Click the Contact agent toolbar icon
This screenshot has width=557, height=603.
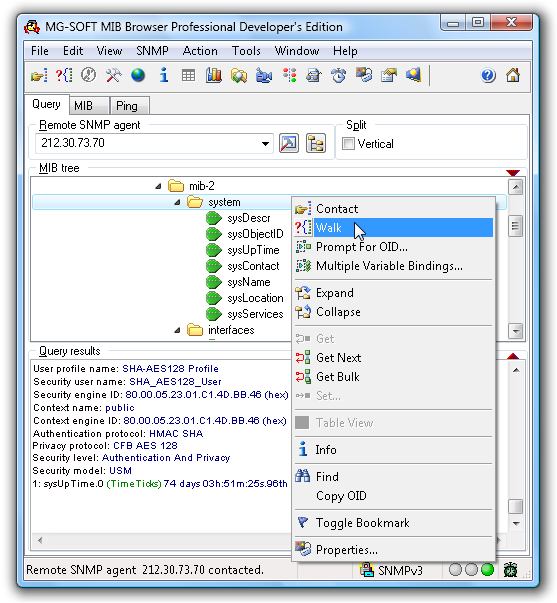click(x=39, y=75)
